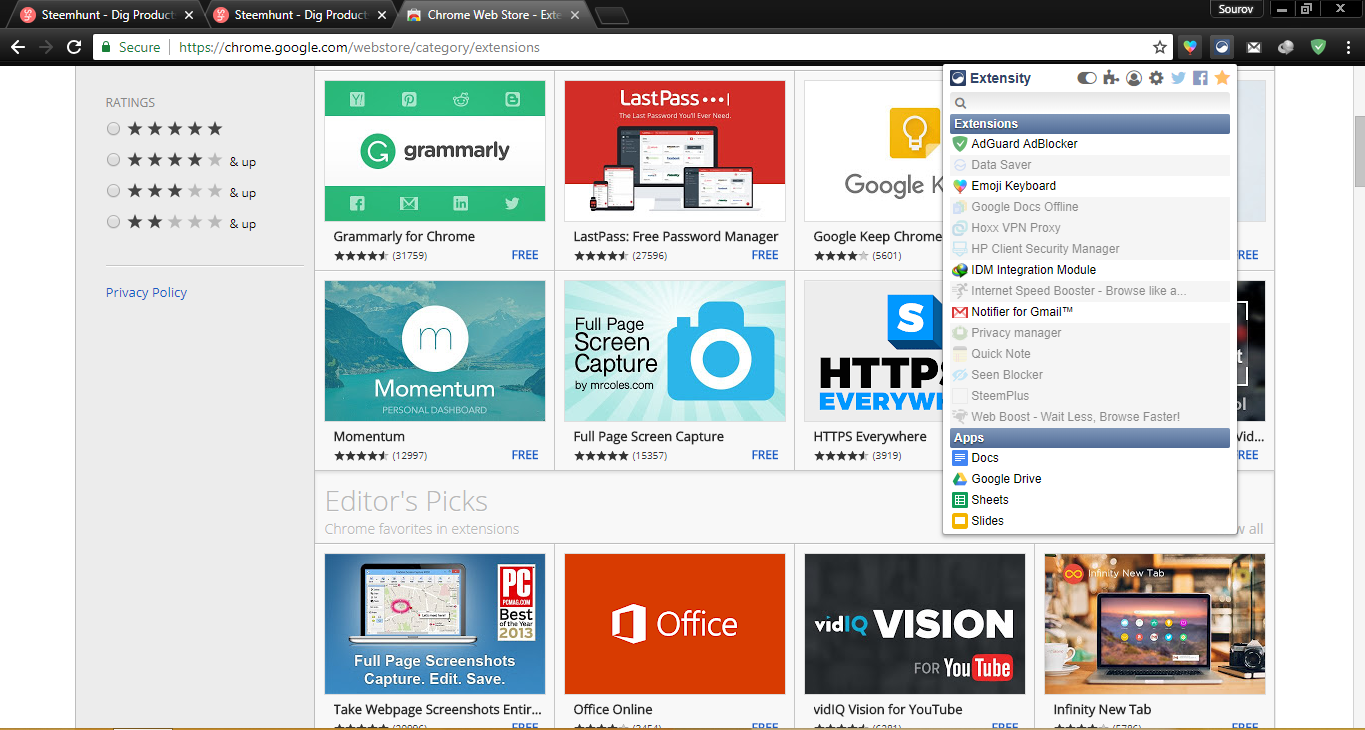
Task: Close the Chrome Web Store tab
Action: [575, 15]
